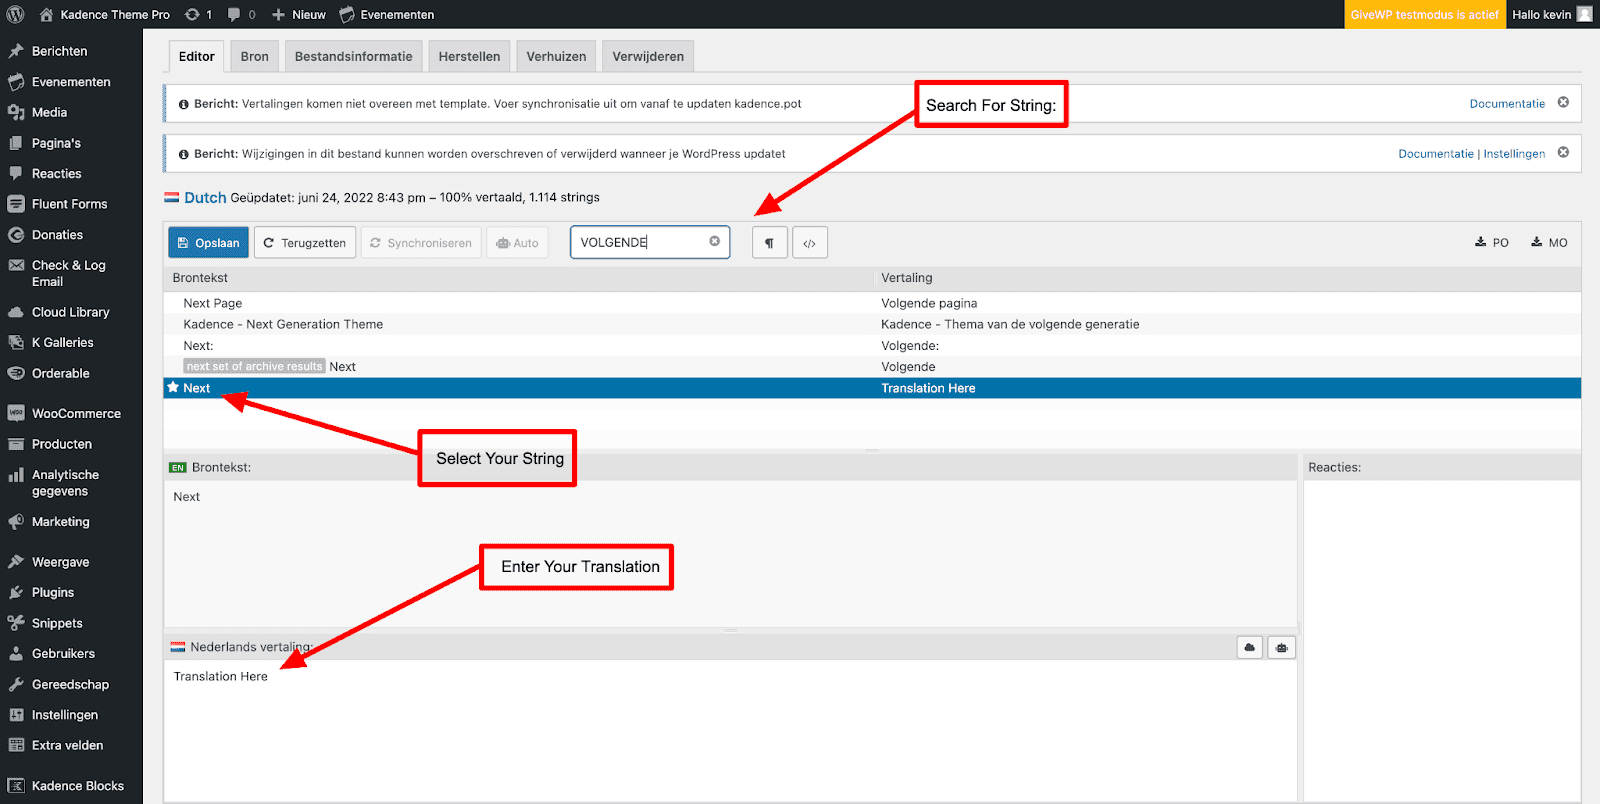
Task: Click the robot auto-translate icon in translation panel
Action: (x=1281, y=648)
